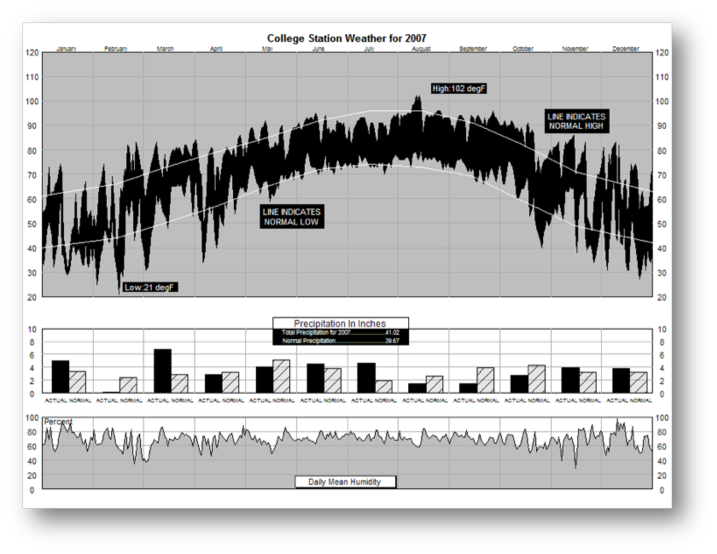Click the December month label at top
The width and height of the screenshot is (717, 554).
[x=626, y=49]
